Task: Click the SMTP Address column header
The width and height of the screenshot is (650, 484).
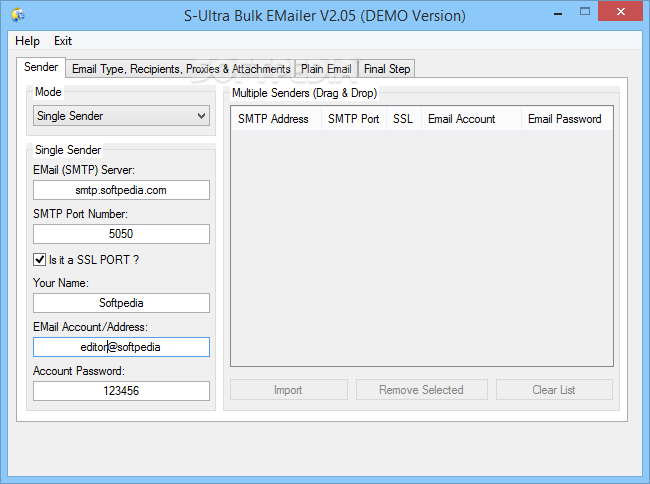Action: [x=276, y=119]
